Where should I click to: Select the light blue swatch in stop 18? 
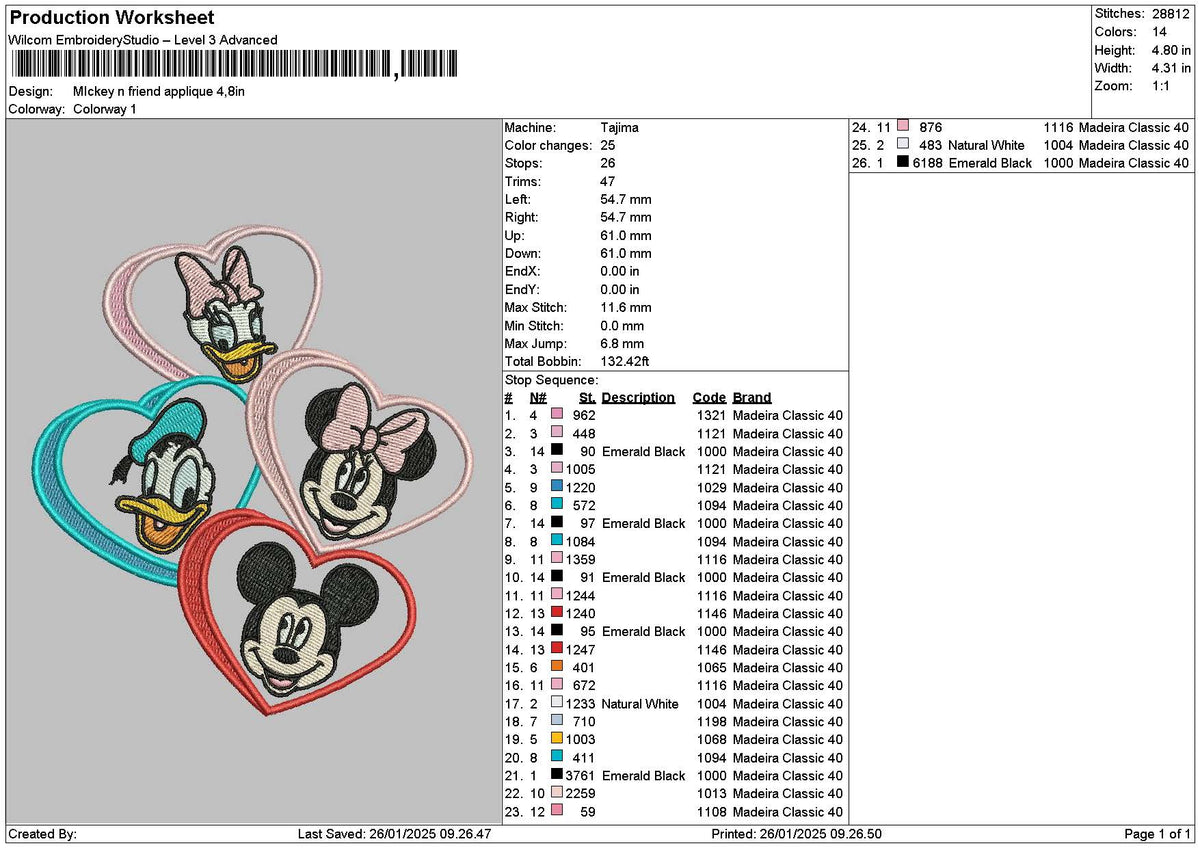pyautogui.click(x=557, y=721)
